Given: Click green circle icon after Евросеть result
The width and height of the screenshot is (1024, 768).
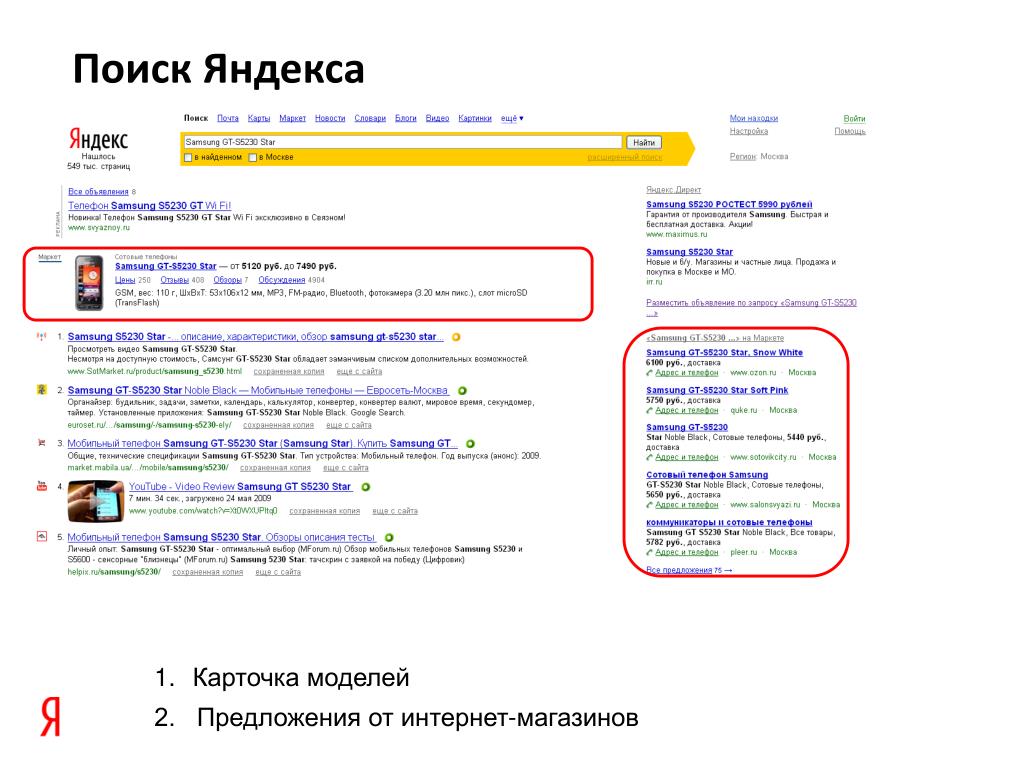Looking at the screenshot, I should 462,391.
